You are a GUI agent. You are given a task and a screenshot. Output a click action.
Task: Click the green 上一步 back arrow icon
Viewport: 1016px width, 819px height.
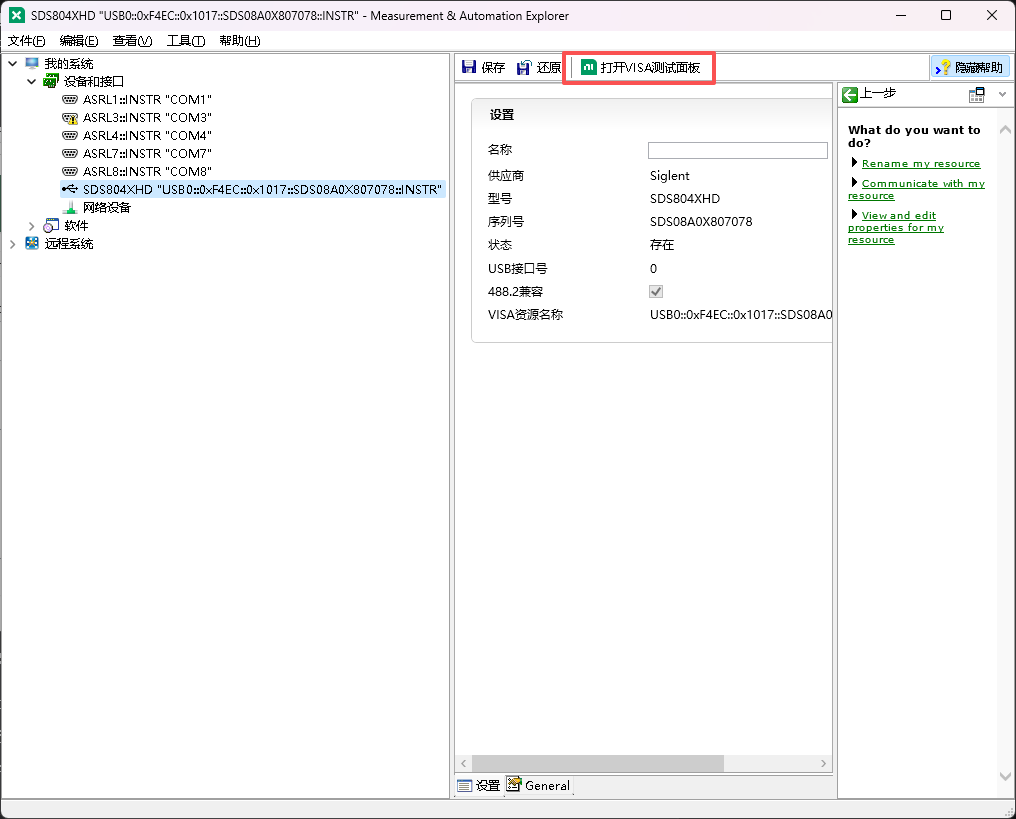tap(849, 95)
